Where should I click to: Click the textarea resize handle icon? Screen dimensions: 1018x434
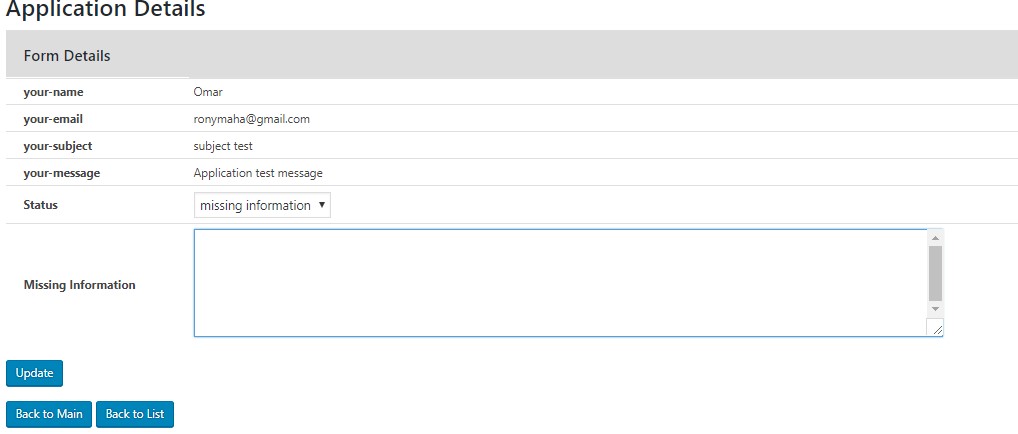pyautogui.click(x=936, y=328)
